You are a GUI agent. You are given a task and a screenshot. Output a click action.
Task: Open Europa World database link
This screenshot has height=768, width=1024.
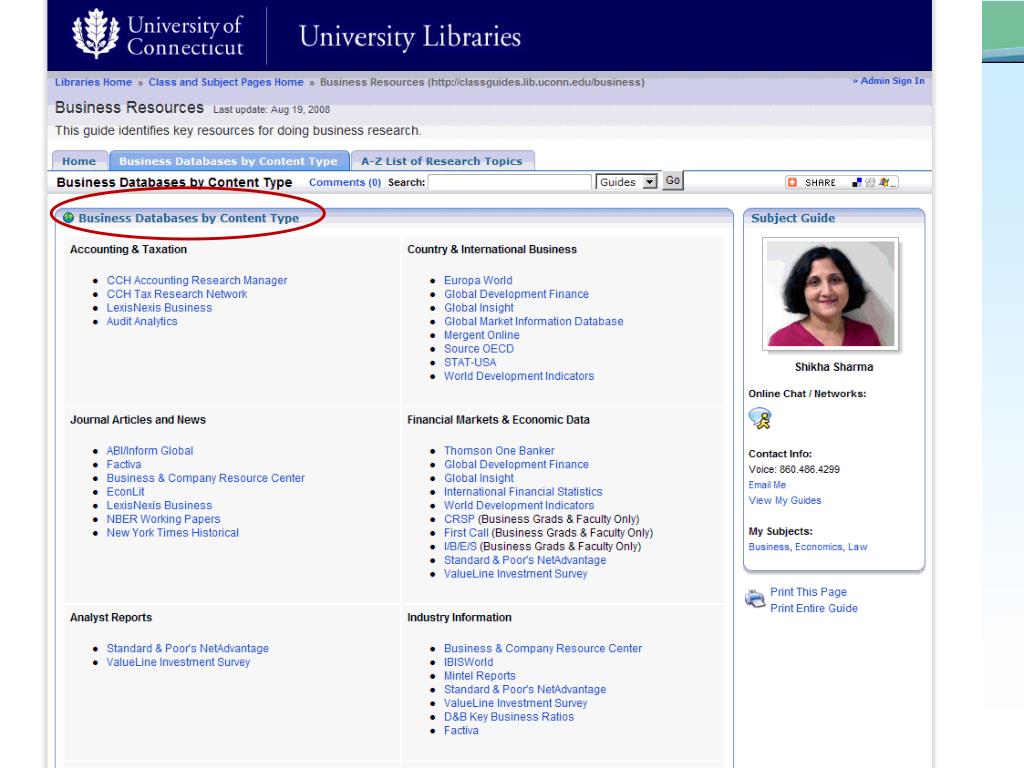click(478, 280)
